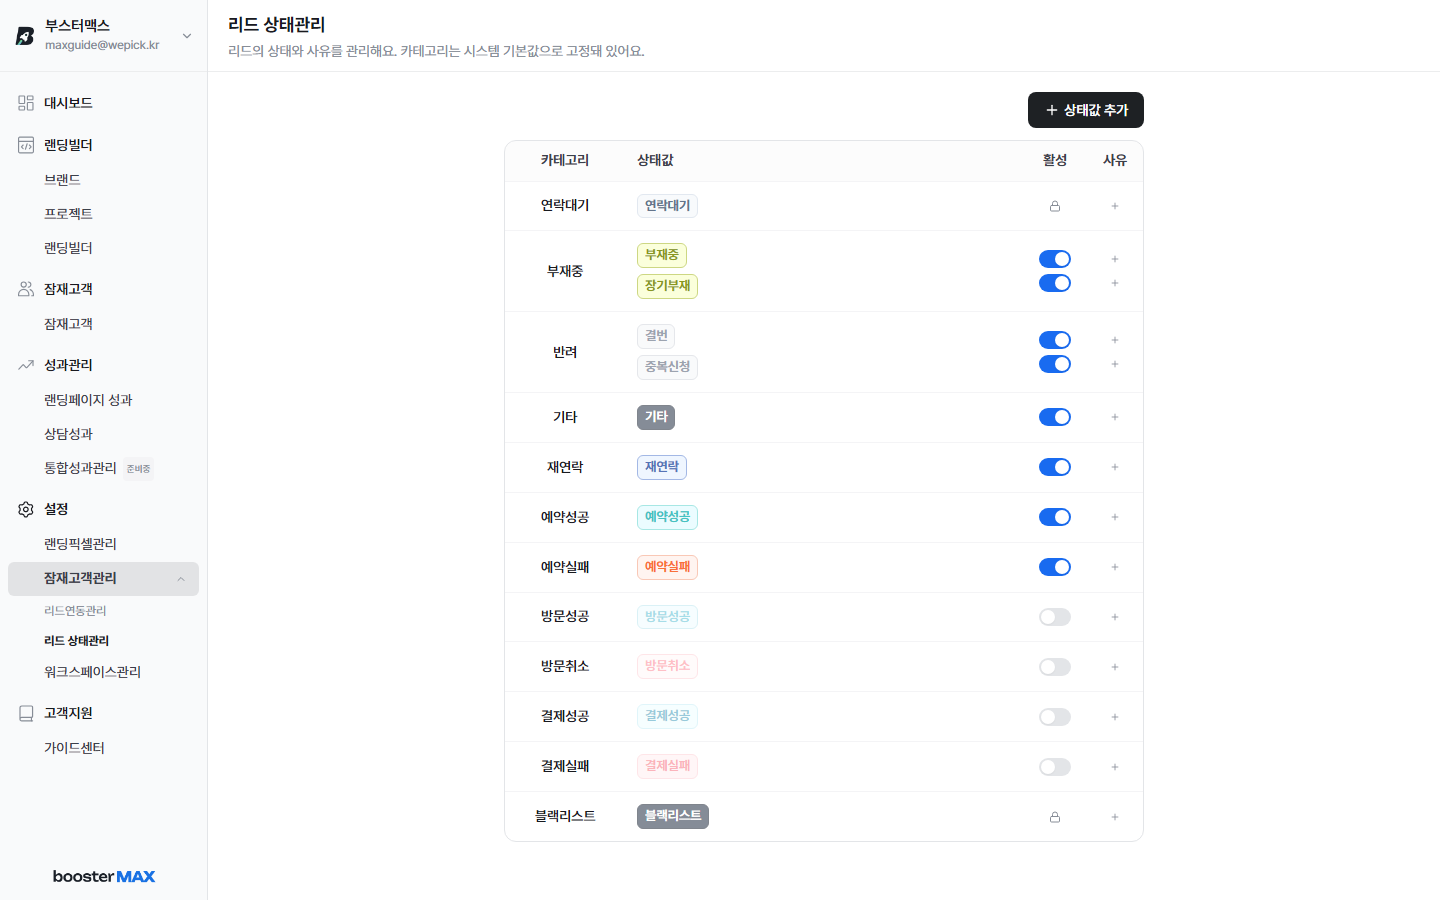
Task: Click the boosterMAX footer logo
Action: tap(104, 876)
